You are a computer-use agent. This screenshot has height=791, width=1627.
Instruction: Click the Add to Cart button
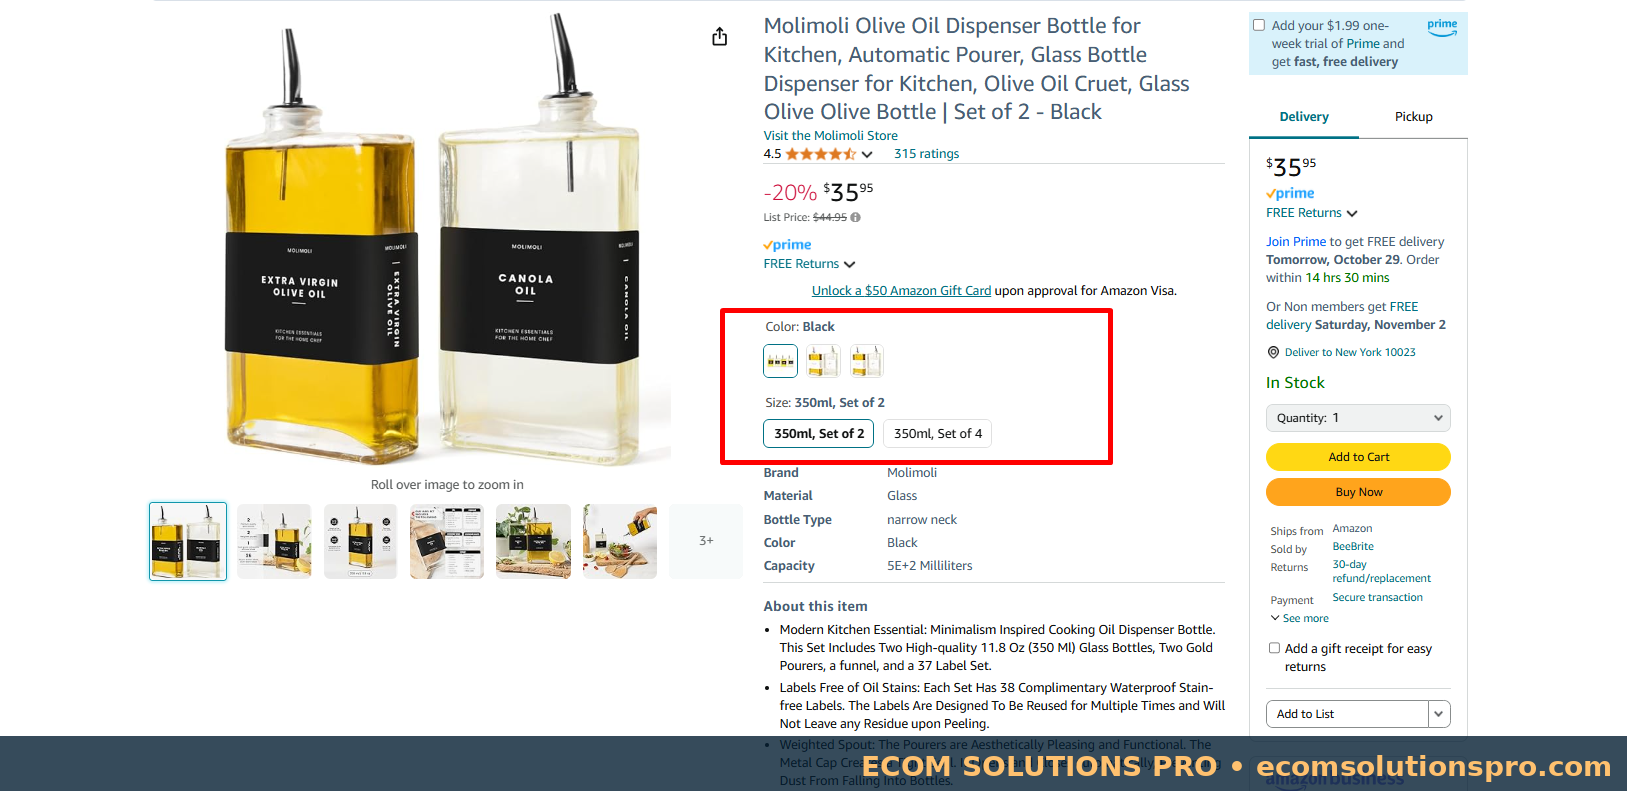tap(1358, 457)
